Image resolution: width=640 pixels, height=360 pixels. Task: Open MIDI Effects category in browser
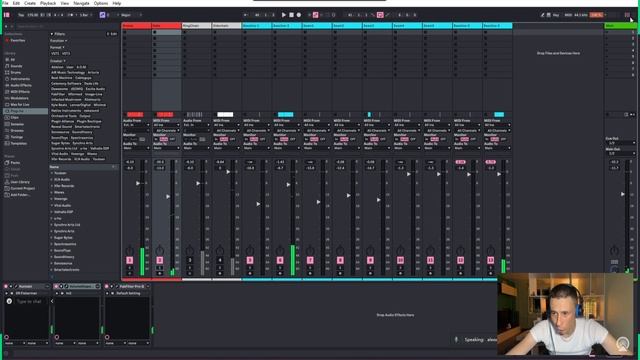click(x=20, y=92)
